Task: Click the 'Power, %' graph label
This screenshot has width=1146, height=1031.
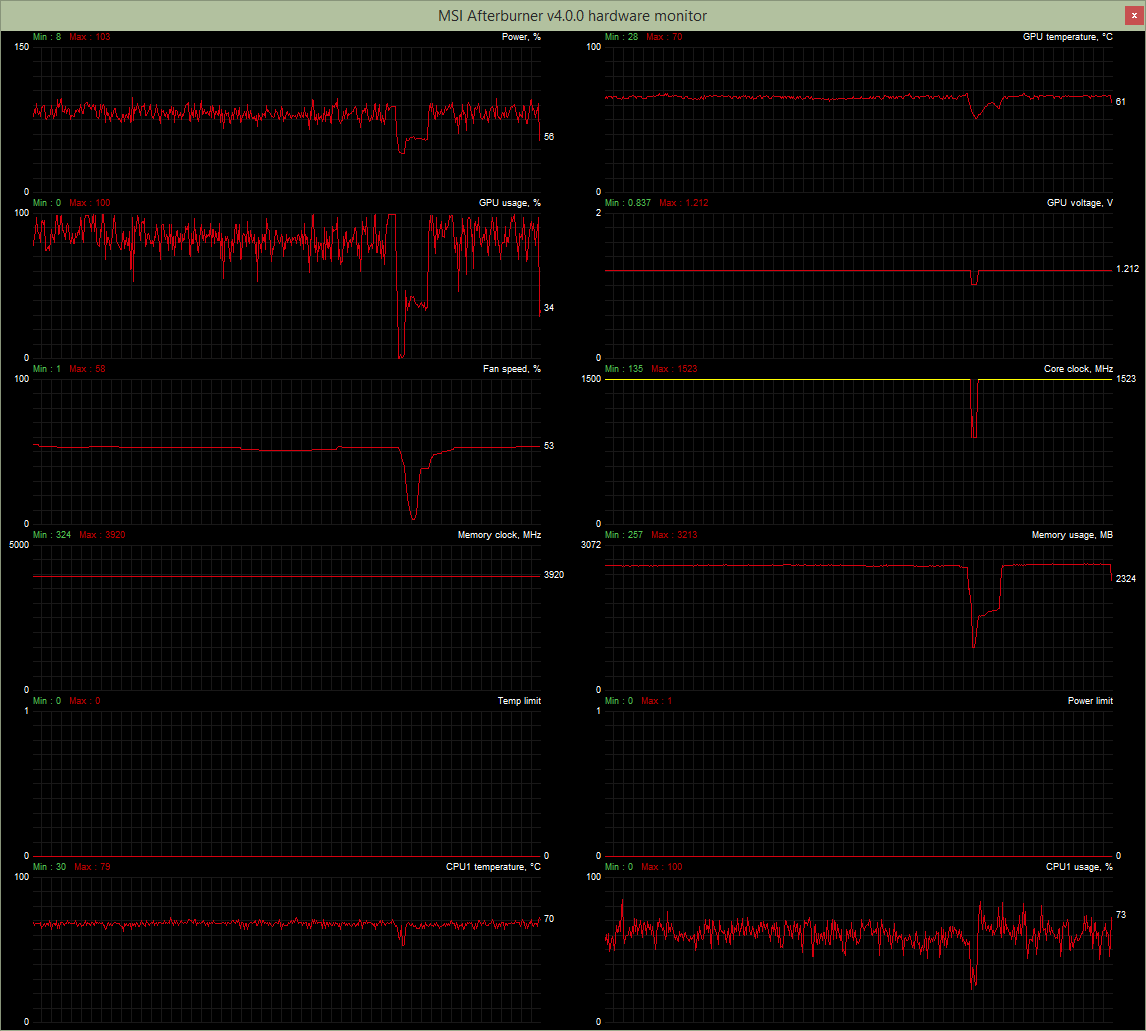Action: (521, 37)
